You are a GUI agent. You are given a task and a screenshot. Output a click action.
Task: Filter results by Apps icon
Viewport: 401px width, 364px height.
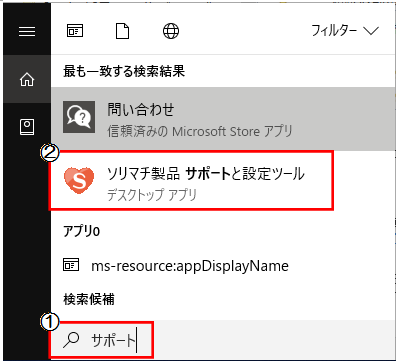(75, 31)
